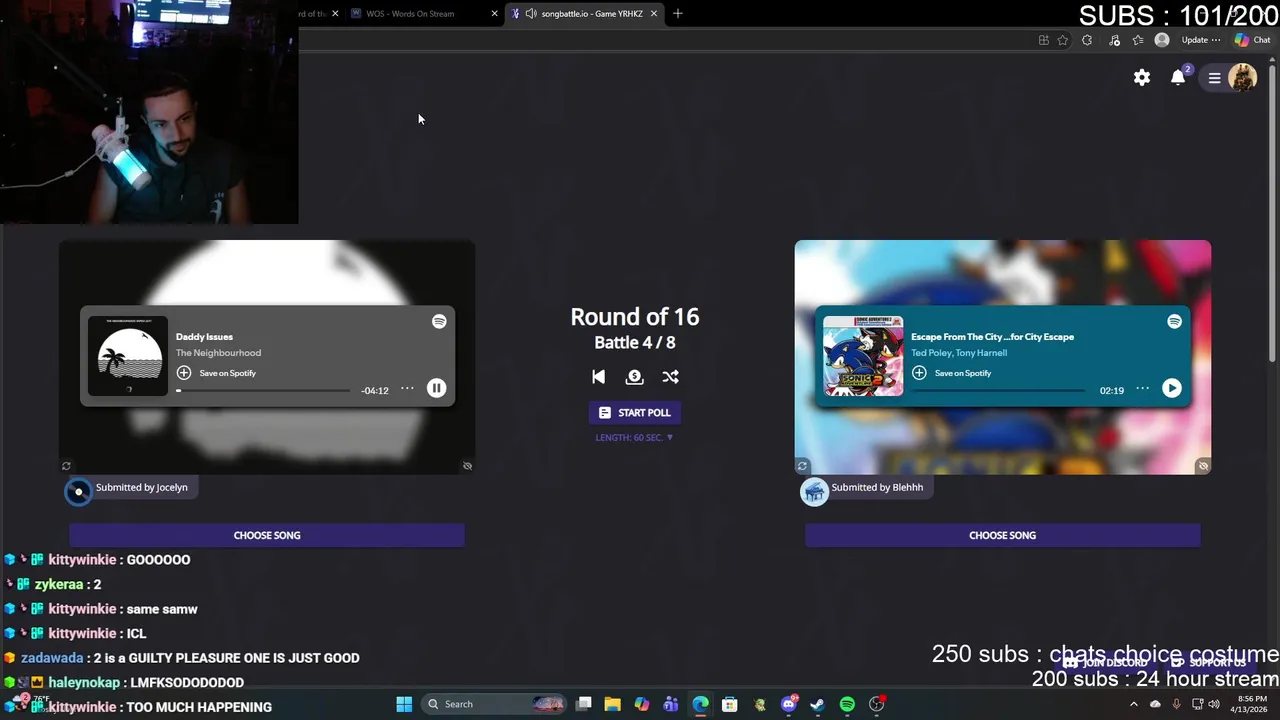Click the Sonic Adventure 2 album cover
This screenshot has width=1280, height=720.
click(863, 356)
